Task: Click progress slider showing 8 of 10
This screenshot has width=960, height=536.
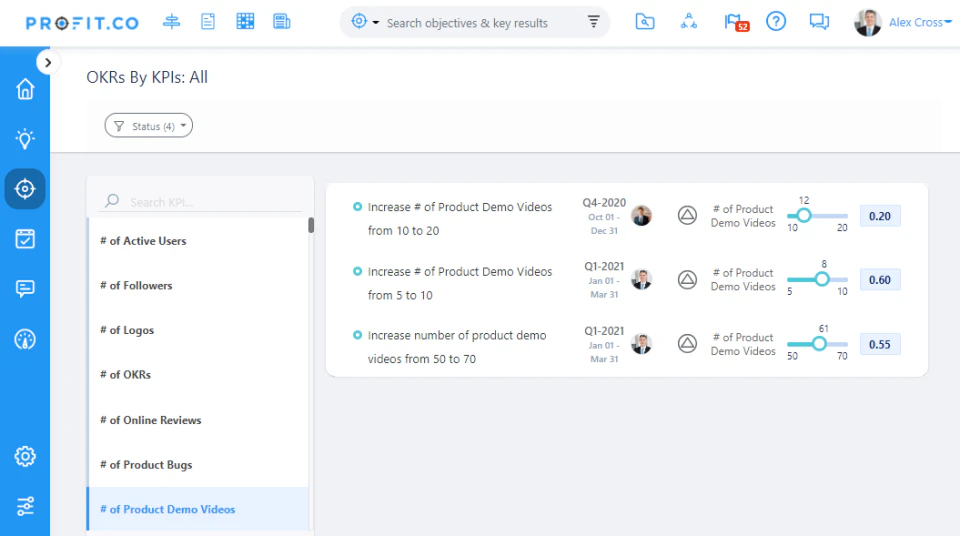Action: pos(817,279)
